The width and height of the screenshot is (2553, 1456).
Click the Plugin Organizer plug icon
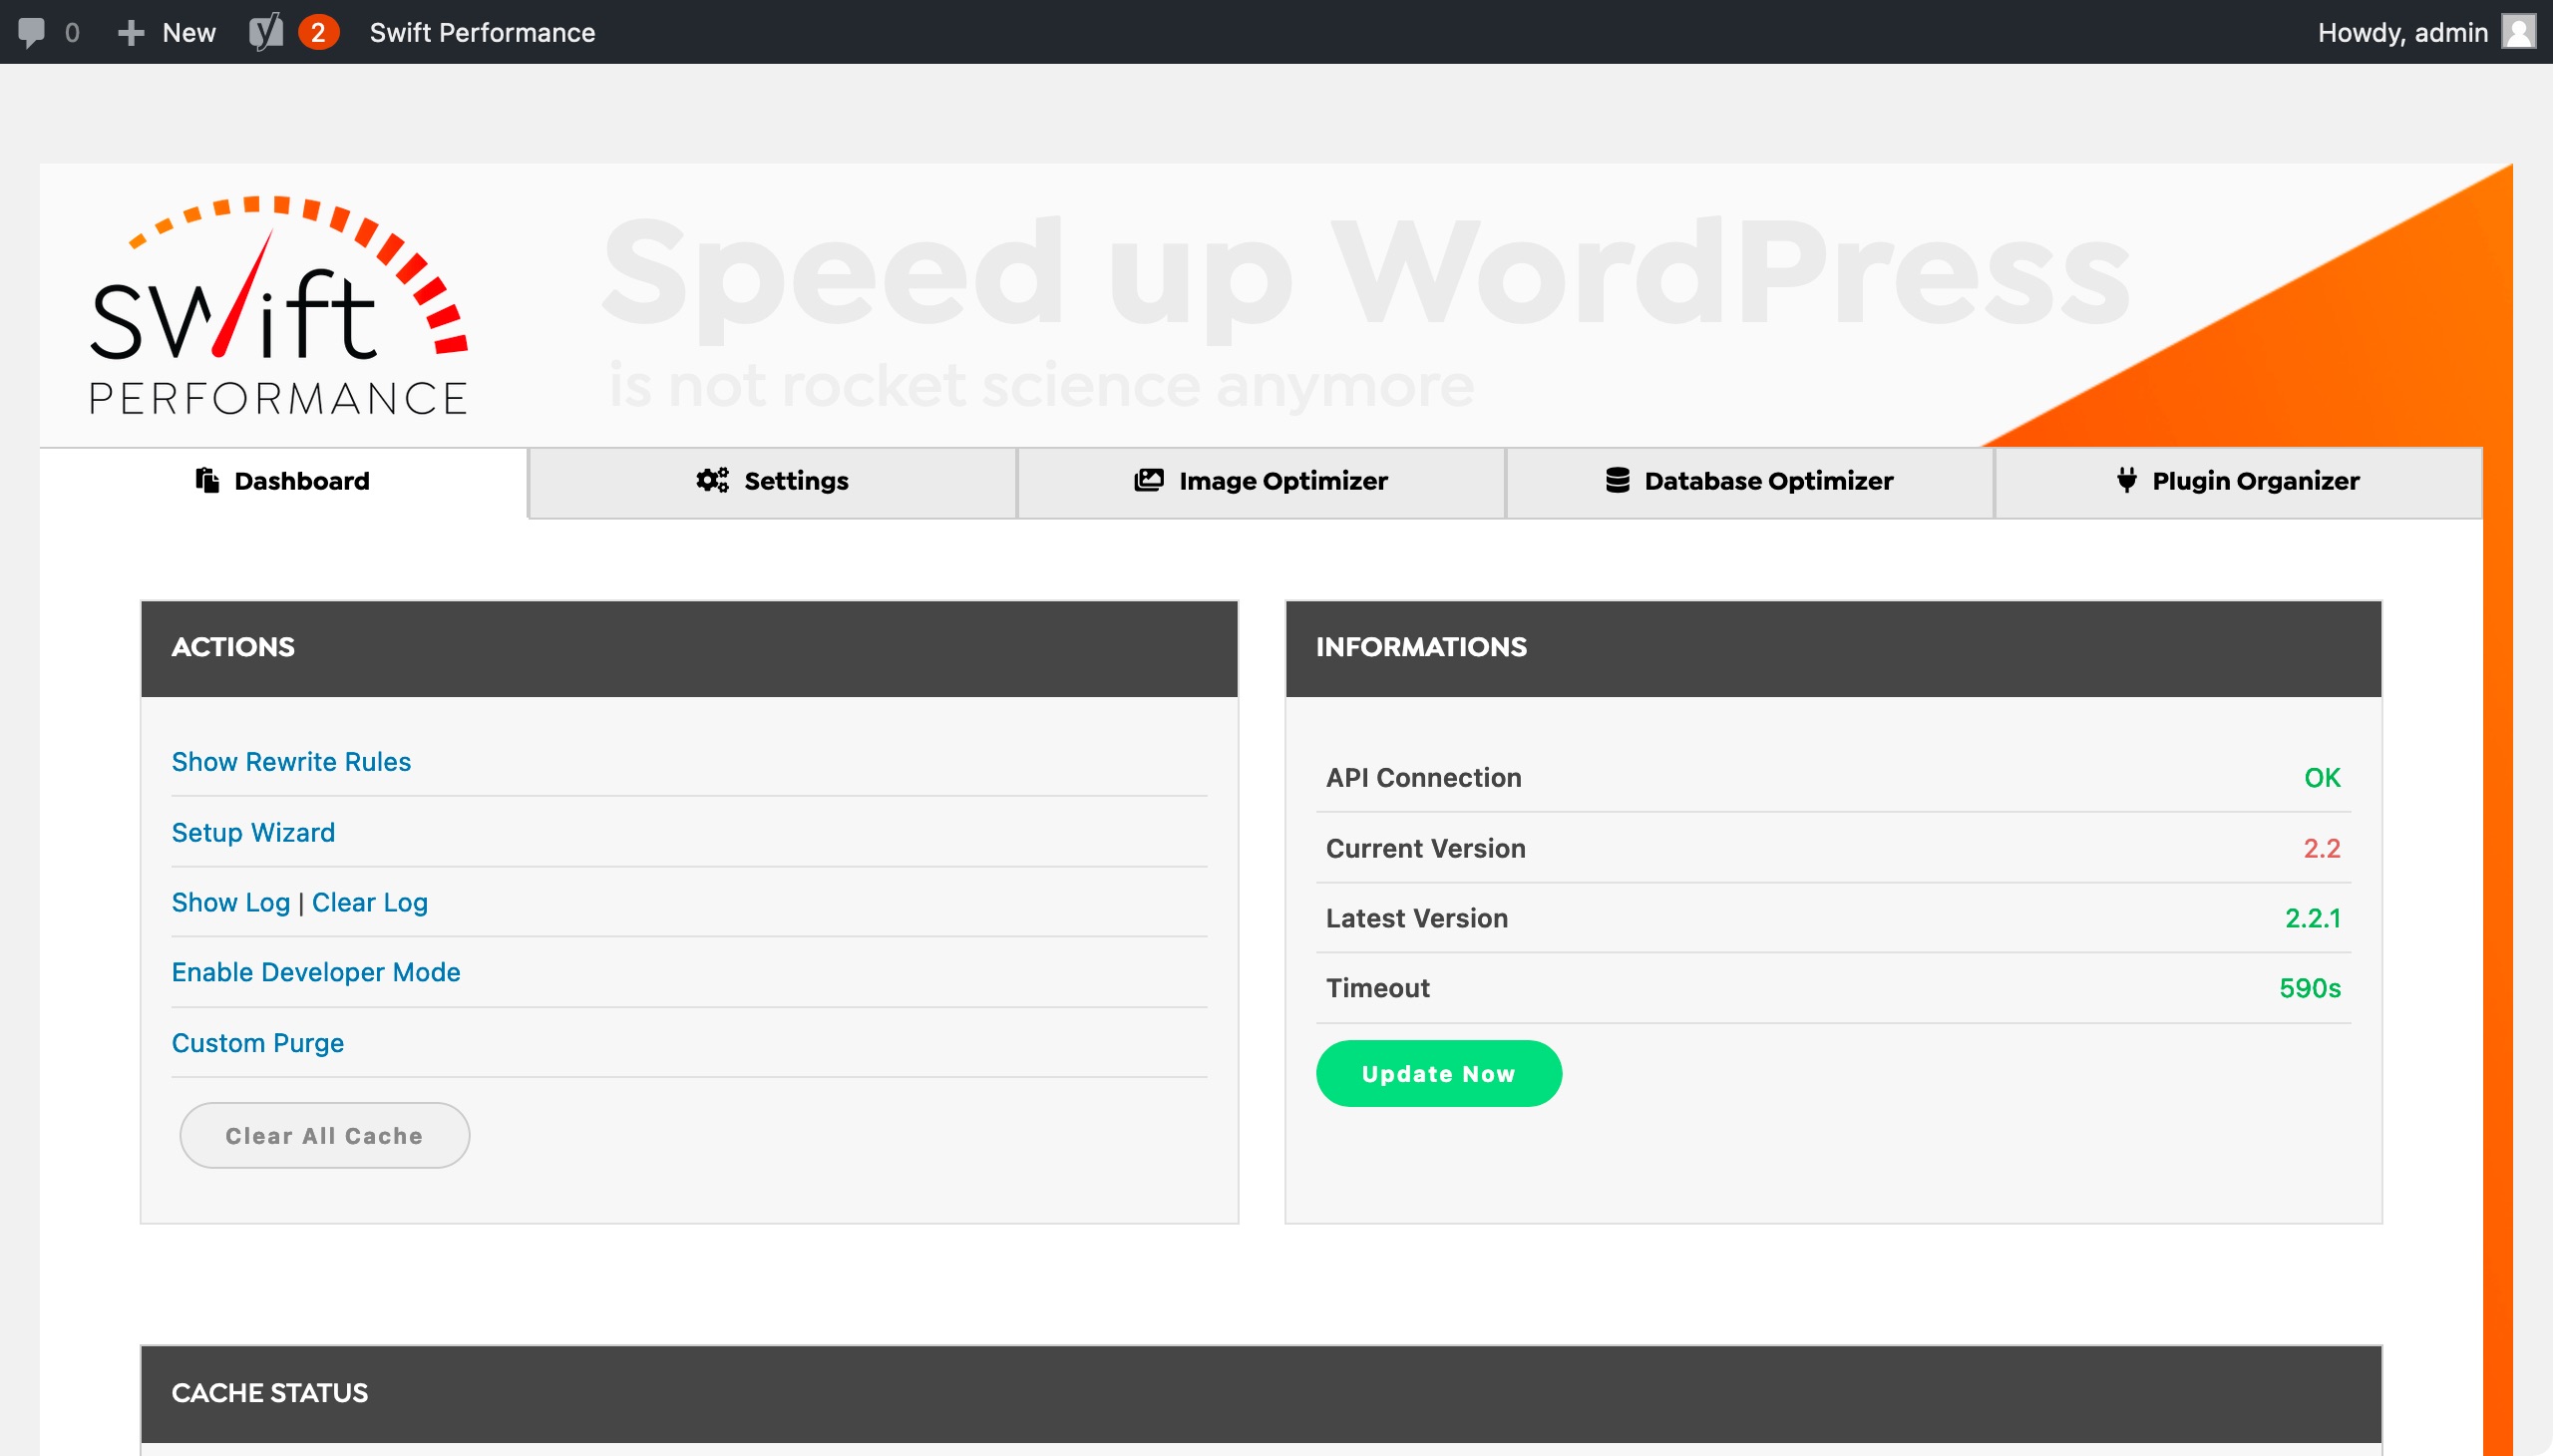(x=2126, y=481)
